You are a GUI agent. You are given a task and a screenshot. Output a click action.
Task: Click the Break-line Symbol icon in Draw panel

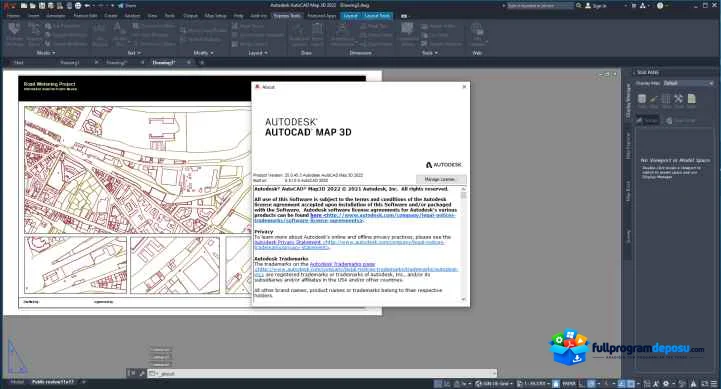pyautogui.click(x=299, y=30)
